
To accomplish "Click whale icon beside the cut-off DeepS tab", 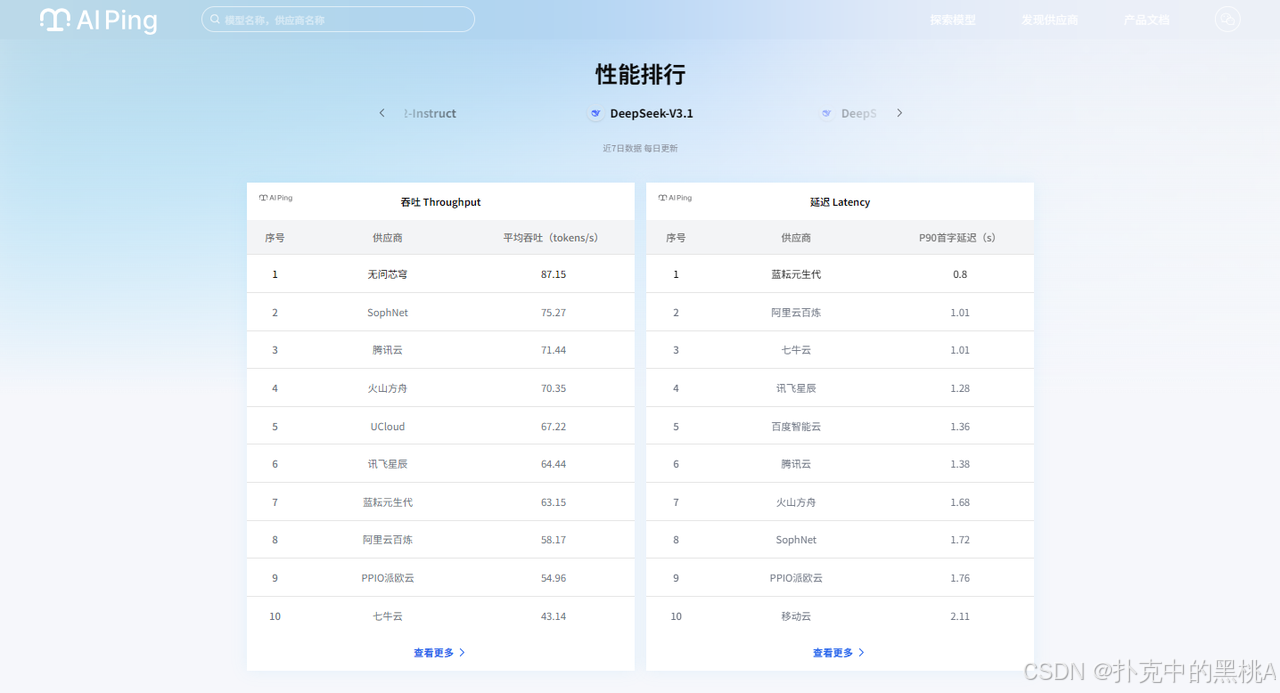I will [826, 113].
